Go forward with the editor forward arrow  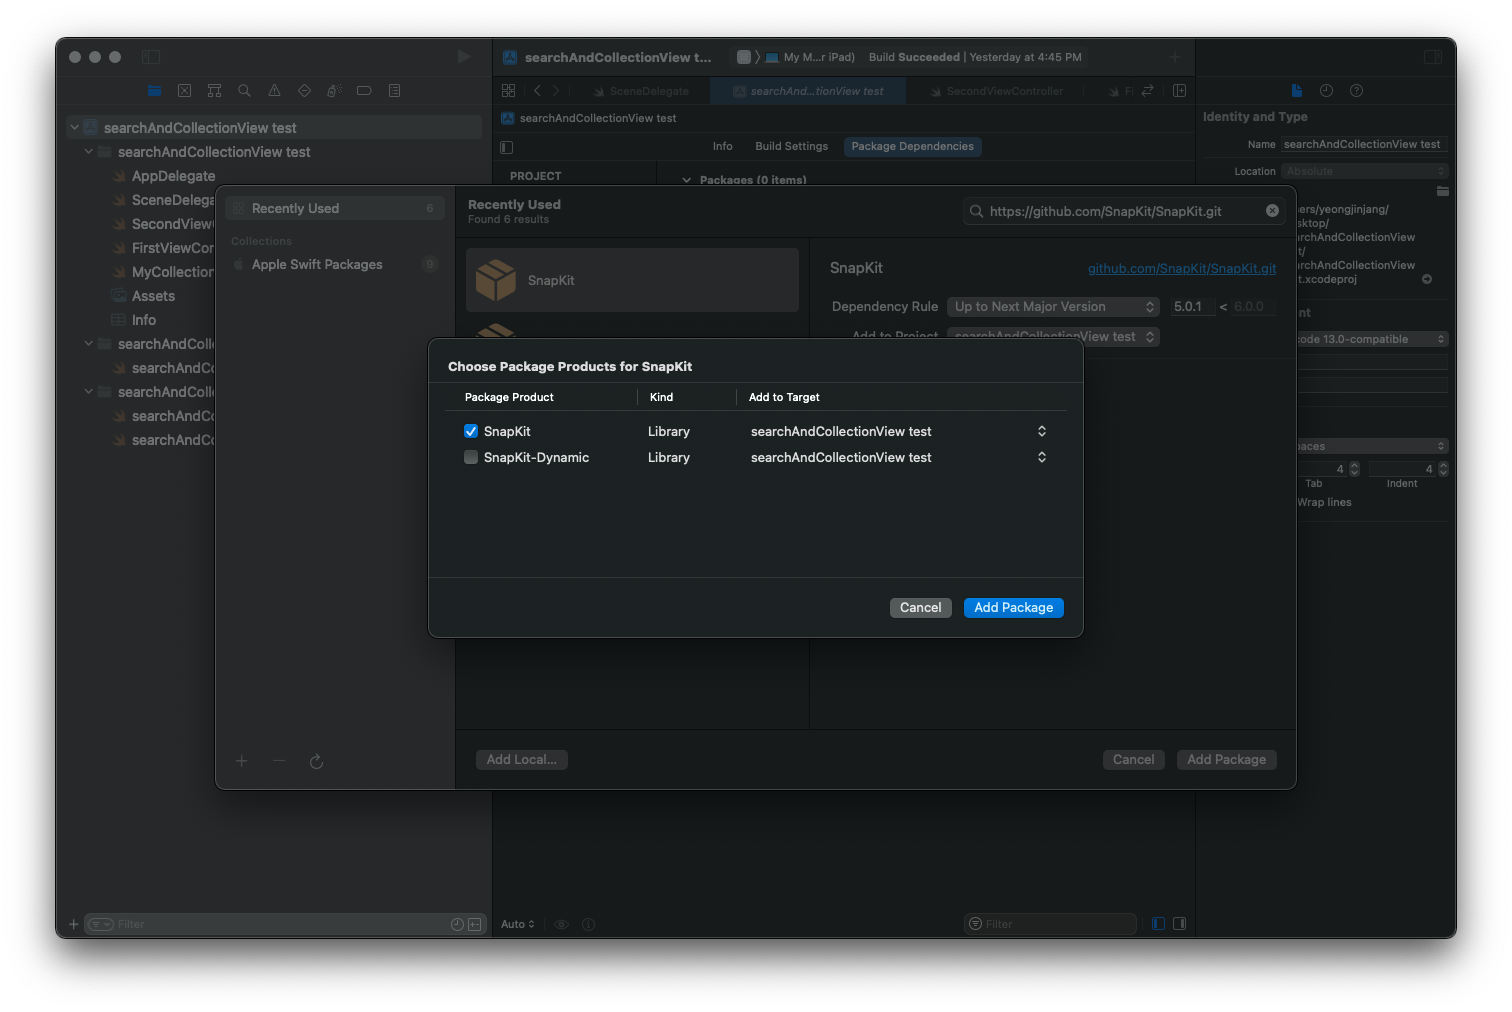pyautogui.click(x=556, y=90)
